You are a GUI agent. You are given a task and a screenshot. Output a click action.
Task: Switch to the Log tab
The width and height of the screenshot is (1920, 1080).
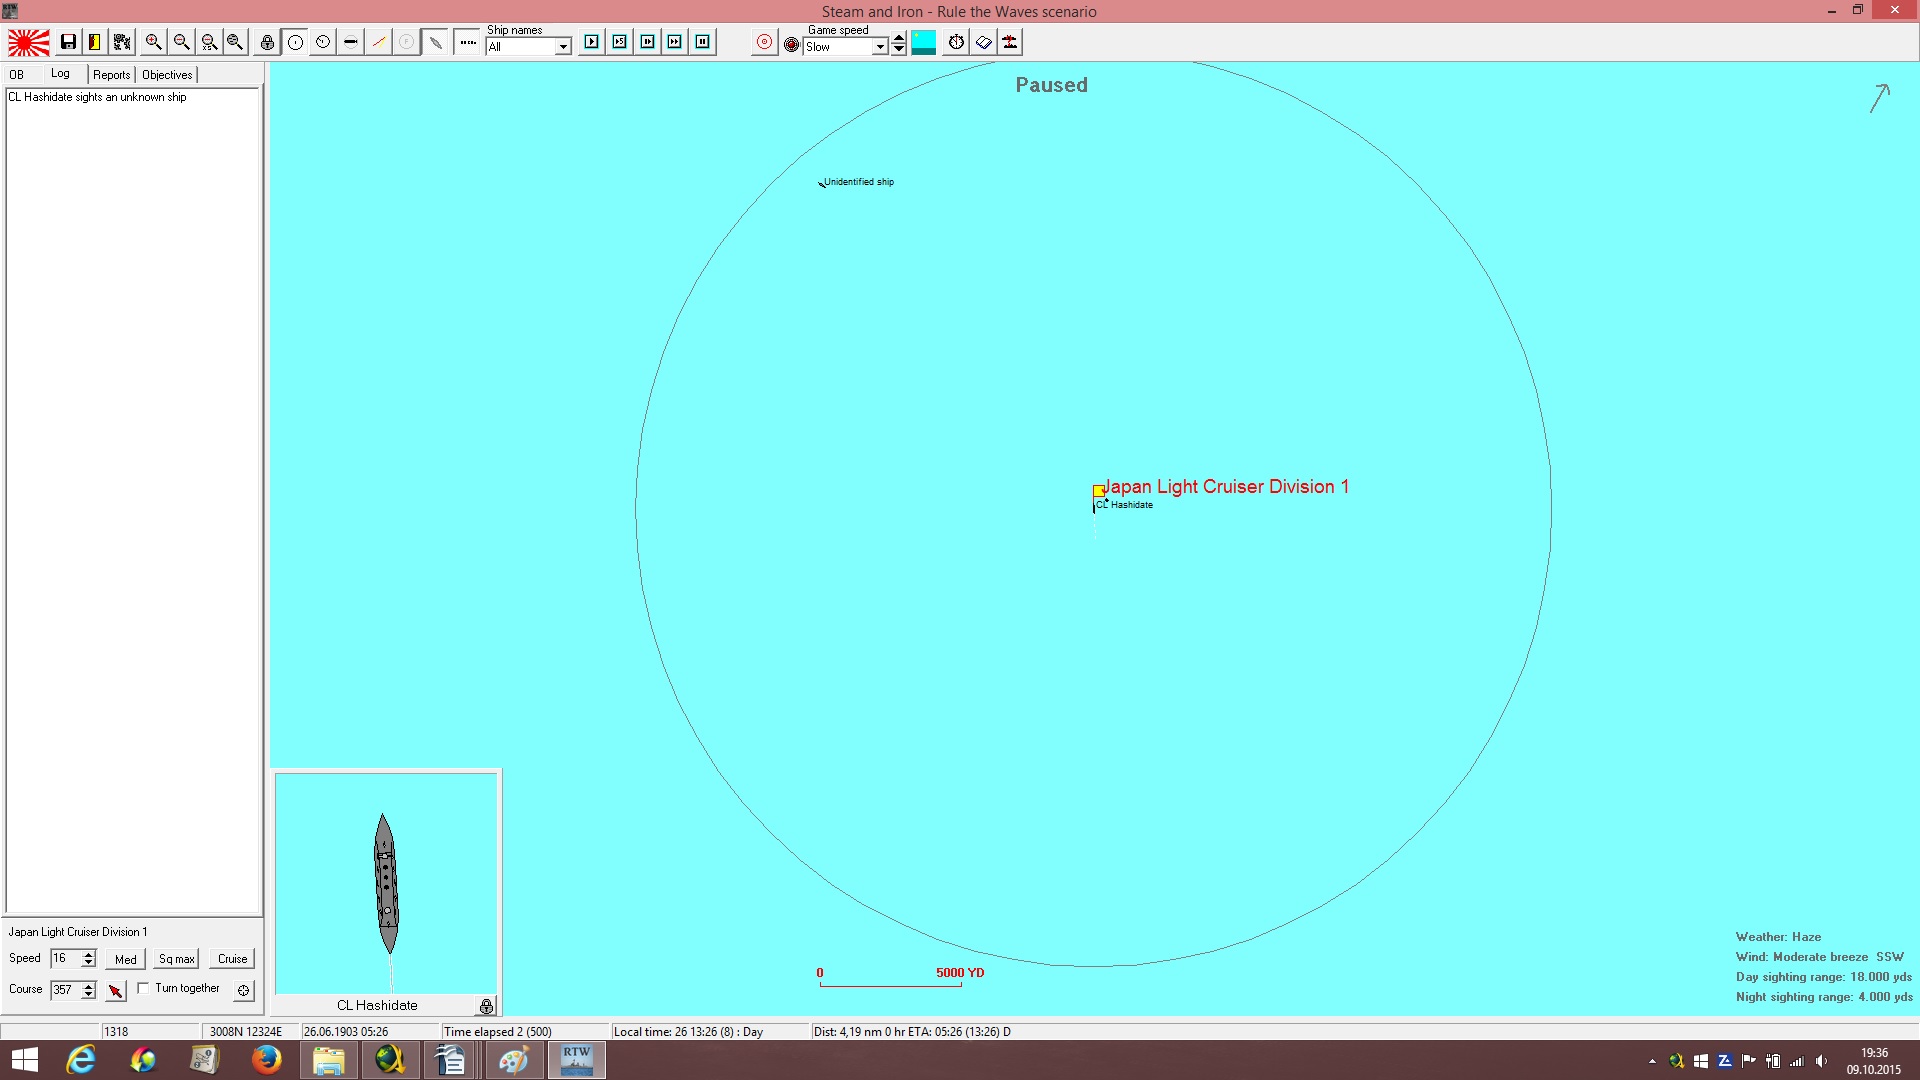[60, 74]
